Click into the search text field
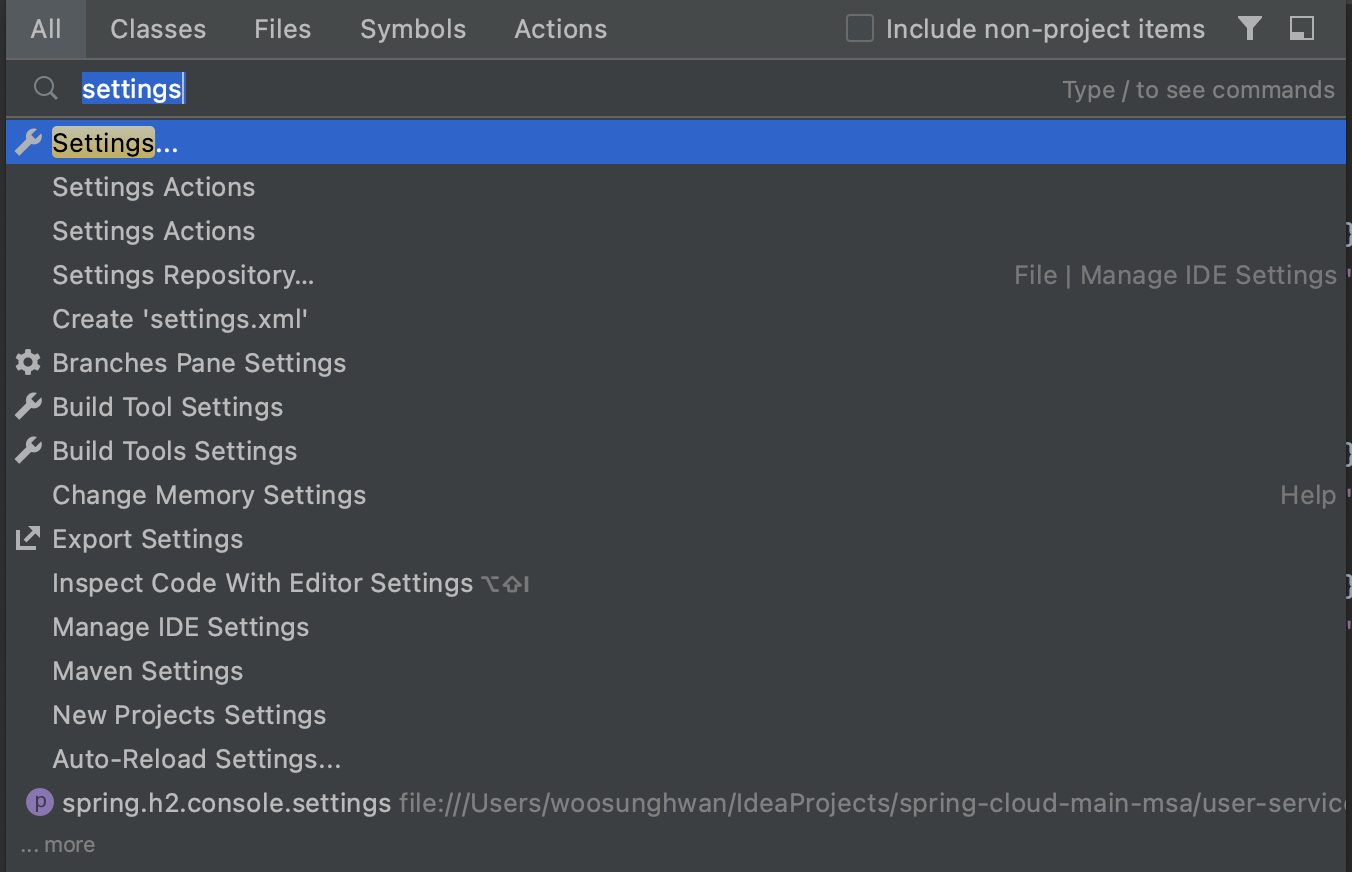This screenshot has width=1352, height=872. tap(600, 89)
